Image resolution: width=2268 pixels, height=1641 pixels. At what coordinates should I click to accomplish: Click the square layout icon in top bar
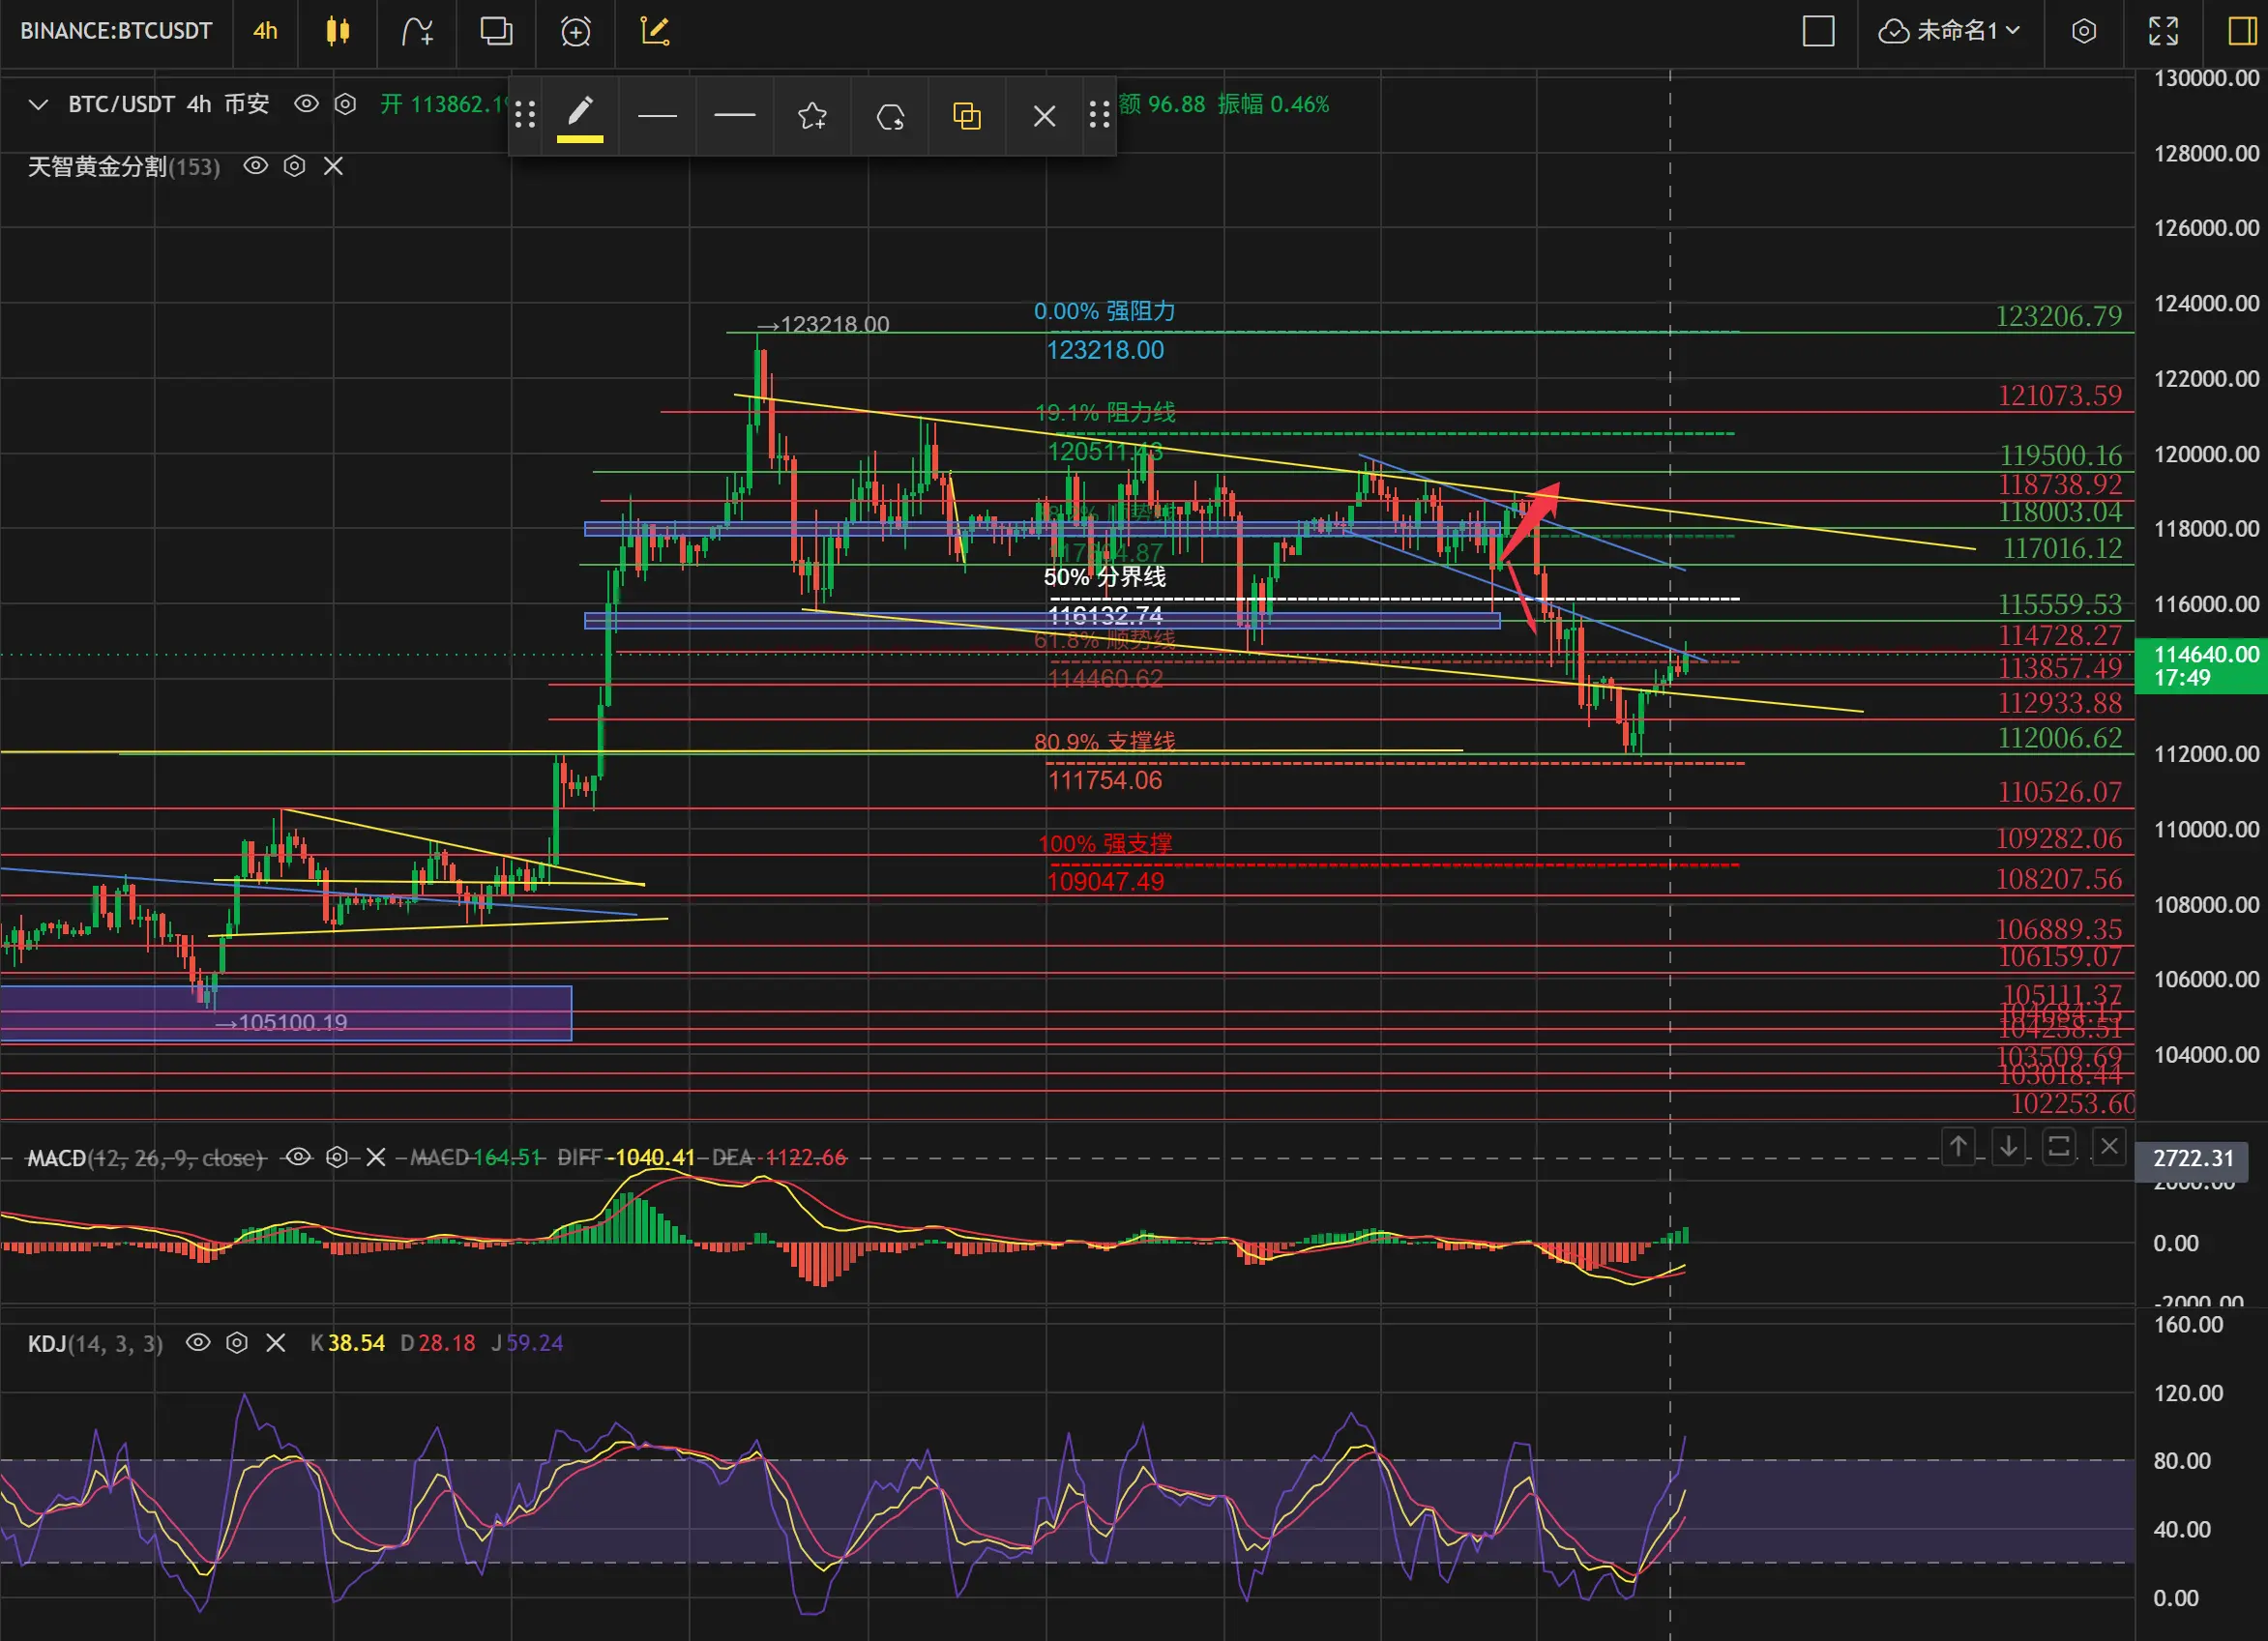(1818, 31)
